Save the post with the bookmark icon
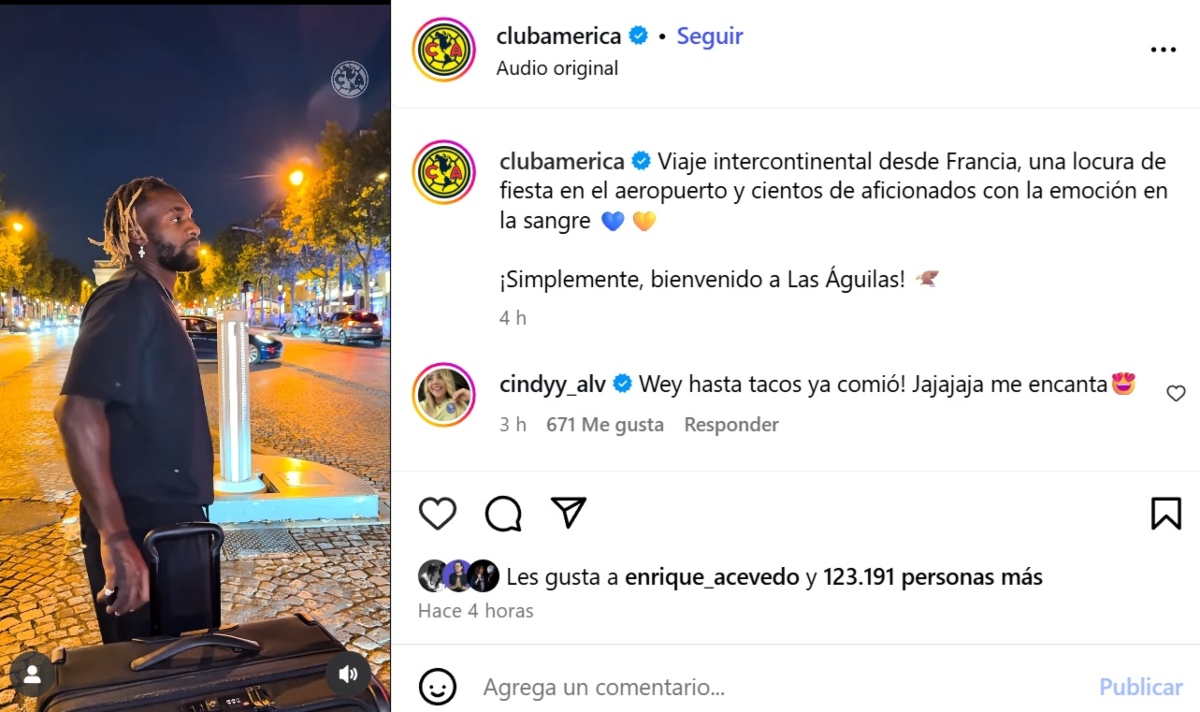This screenshot has height=712, width=1200. 1166,514
